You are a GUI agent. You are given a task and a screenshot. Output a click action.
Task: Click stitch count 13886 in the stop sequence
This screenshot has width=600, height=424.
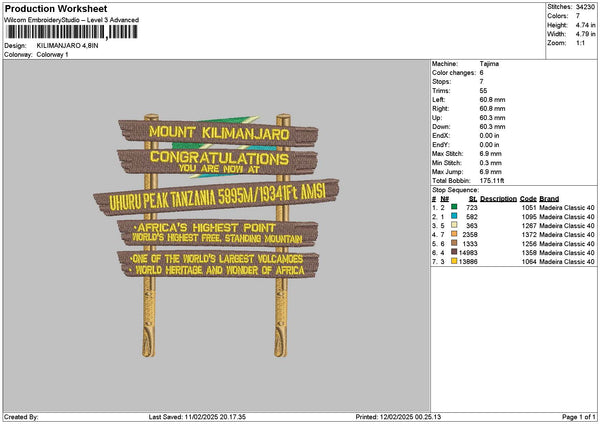[x=468, y=261]
